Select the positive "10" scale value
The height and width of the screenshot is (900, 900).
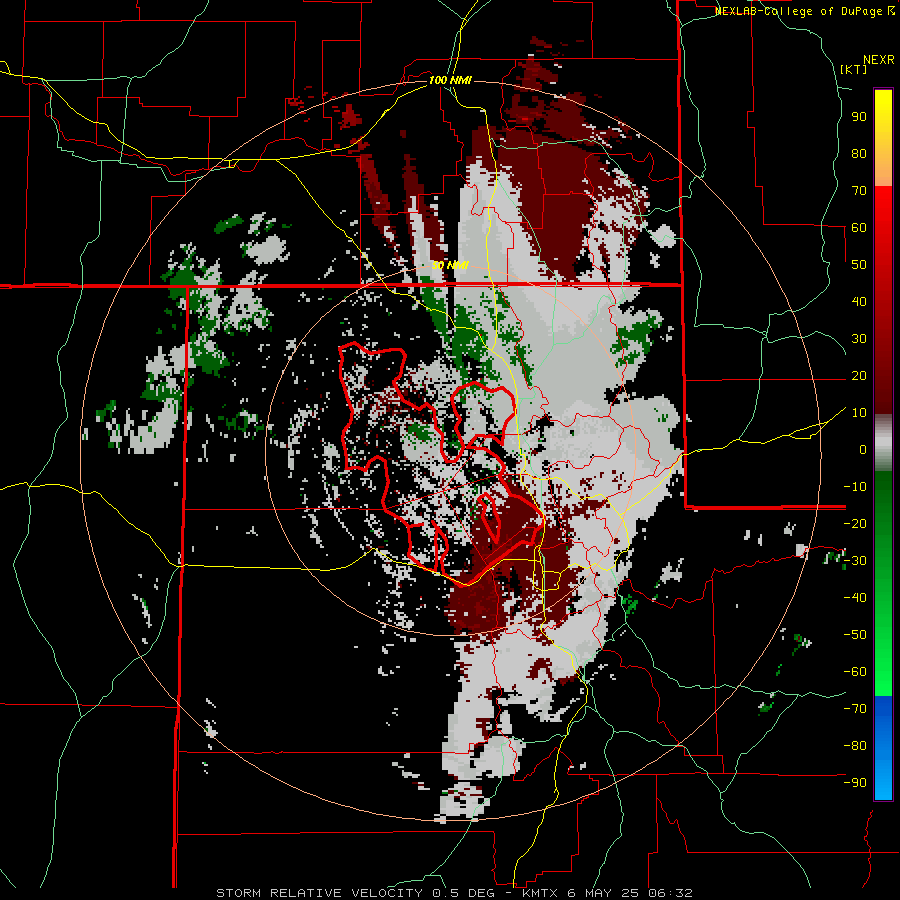pos(859,413)
